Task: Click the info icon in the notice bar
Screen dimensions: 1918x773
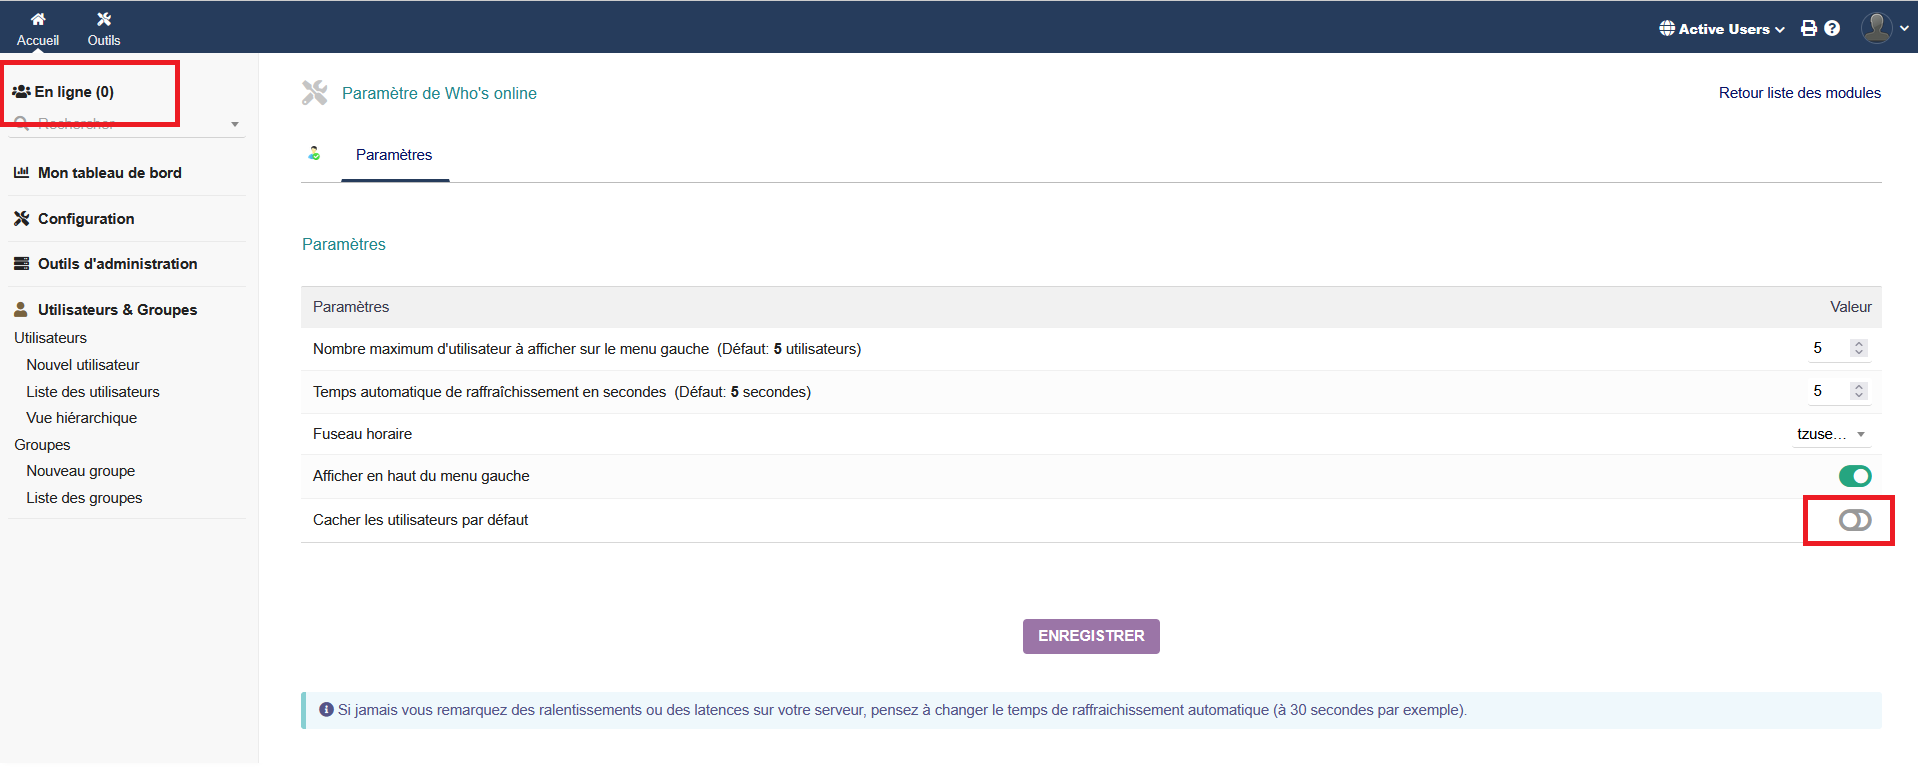Action: pyautogui.click(x=326, y=710)
